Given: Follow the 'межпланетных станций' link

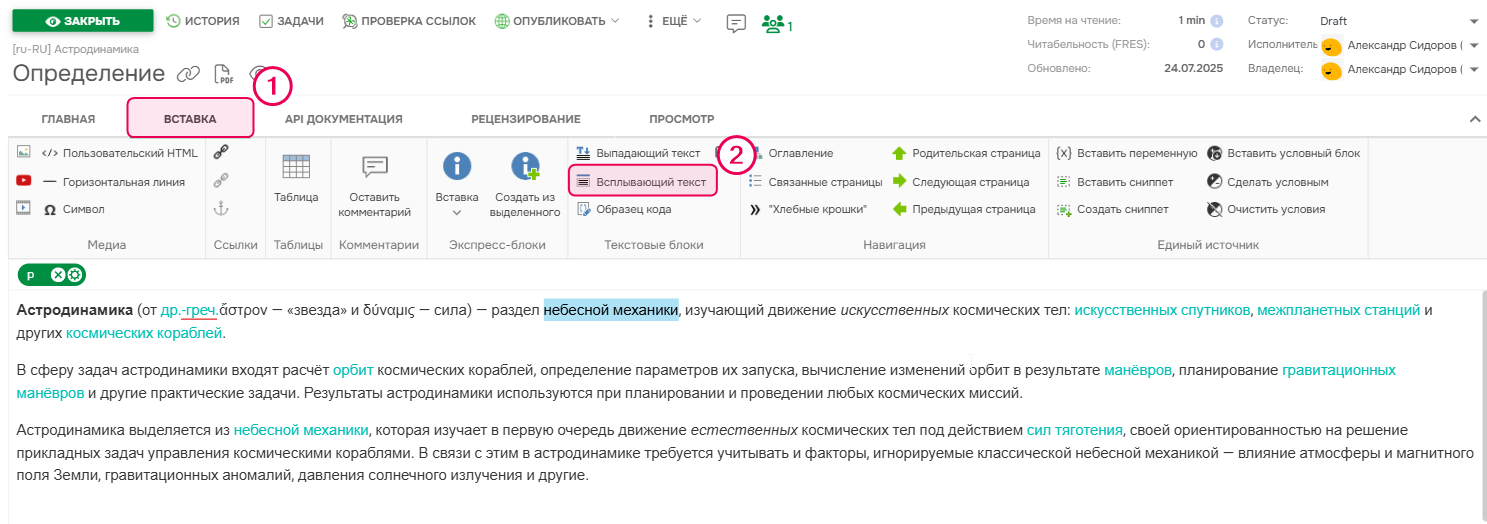Looking at the screenshot, I should pyautogui.click(x=1339, y=310).
